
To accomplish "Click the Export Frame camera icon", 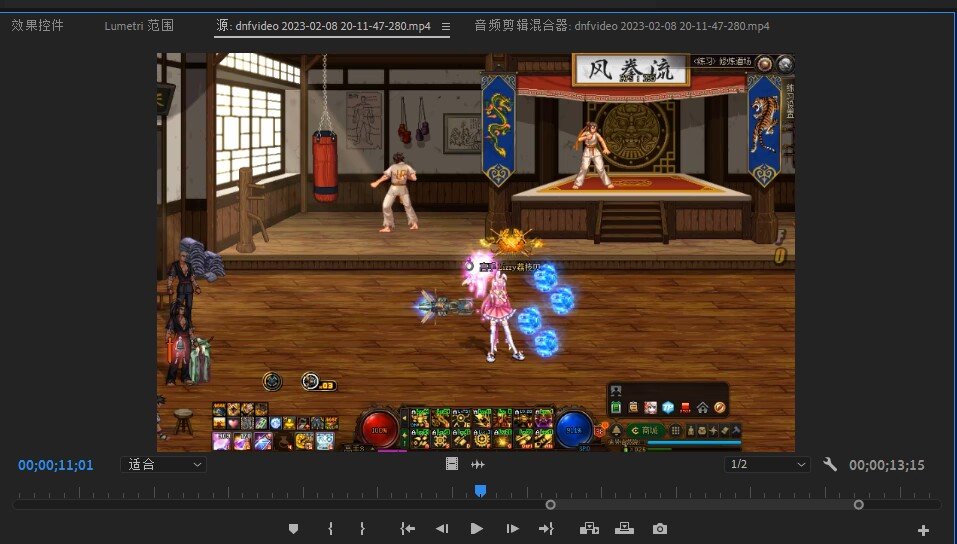I will coord(660,529).
